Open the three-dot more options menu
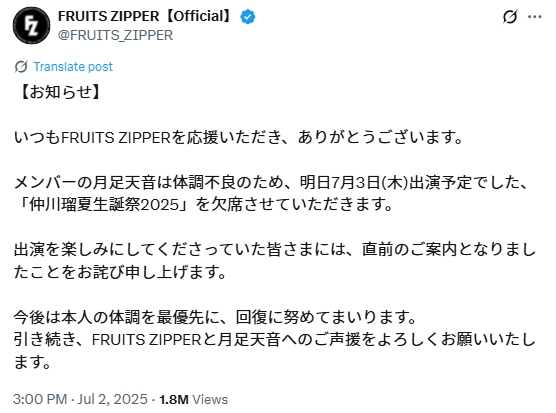Image resolution: width=556 pixels, height=413 pixels. click(x=534, y=17)
